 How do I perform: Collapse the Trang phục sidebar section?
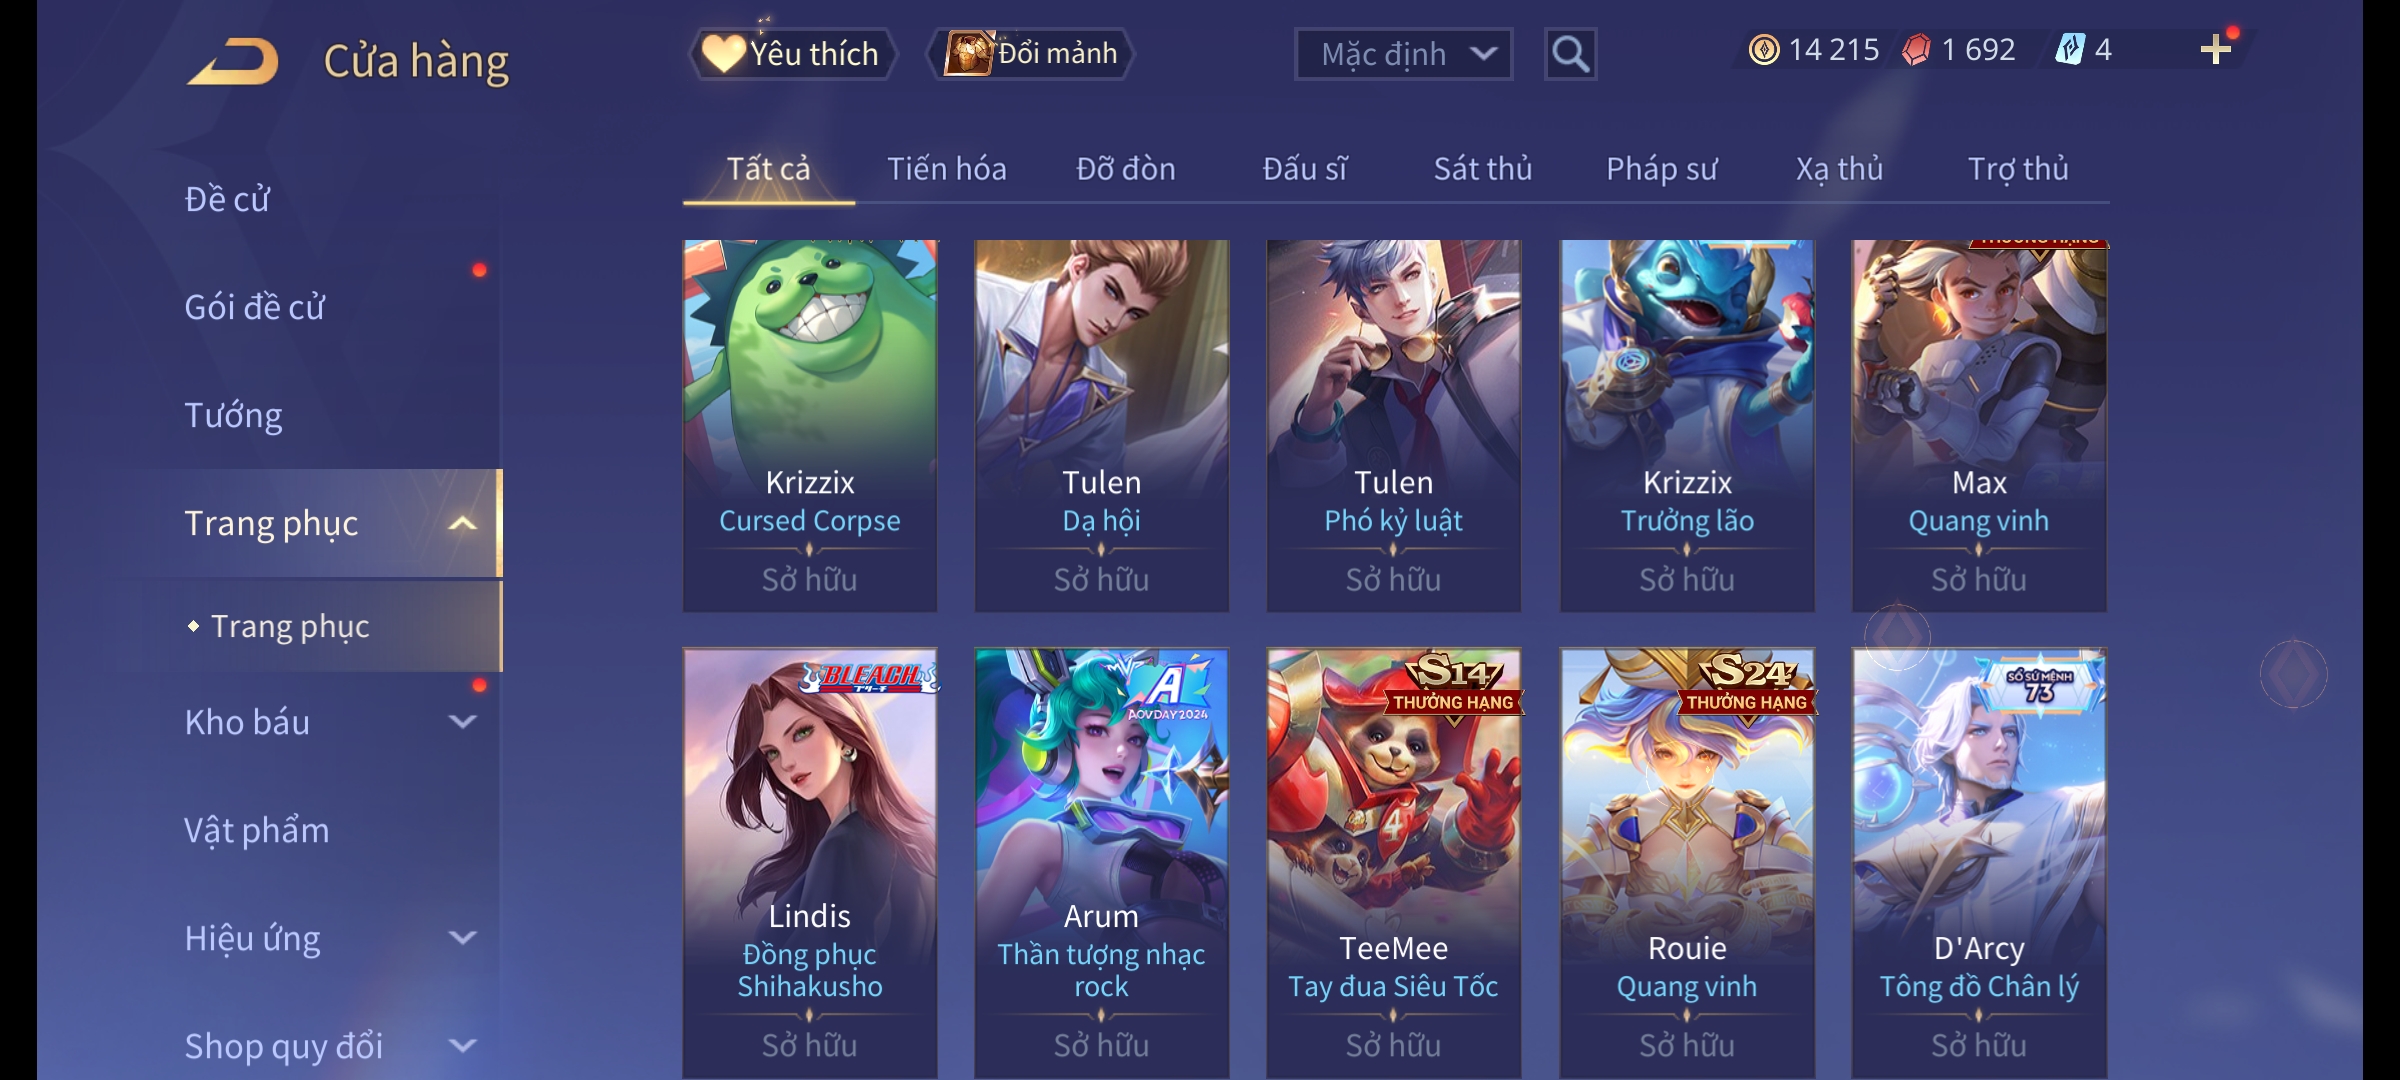point(463,523)
